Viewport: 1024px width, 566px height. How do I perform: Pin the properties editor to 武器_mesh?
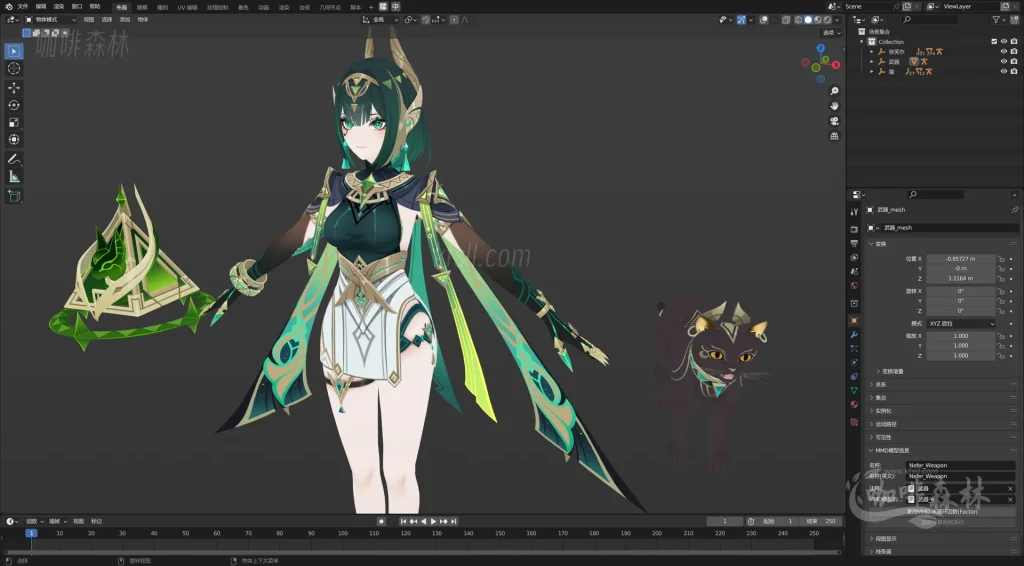pyautogui.click(x=1014, y=210)
